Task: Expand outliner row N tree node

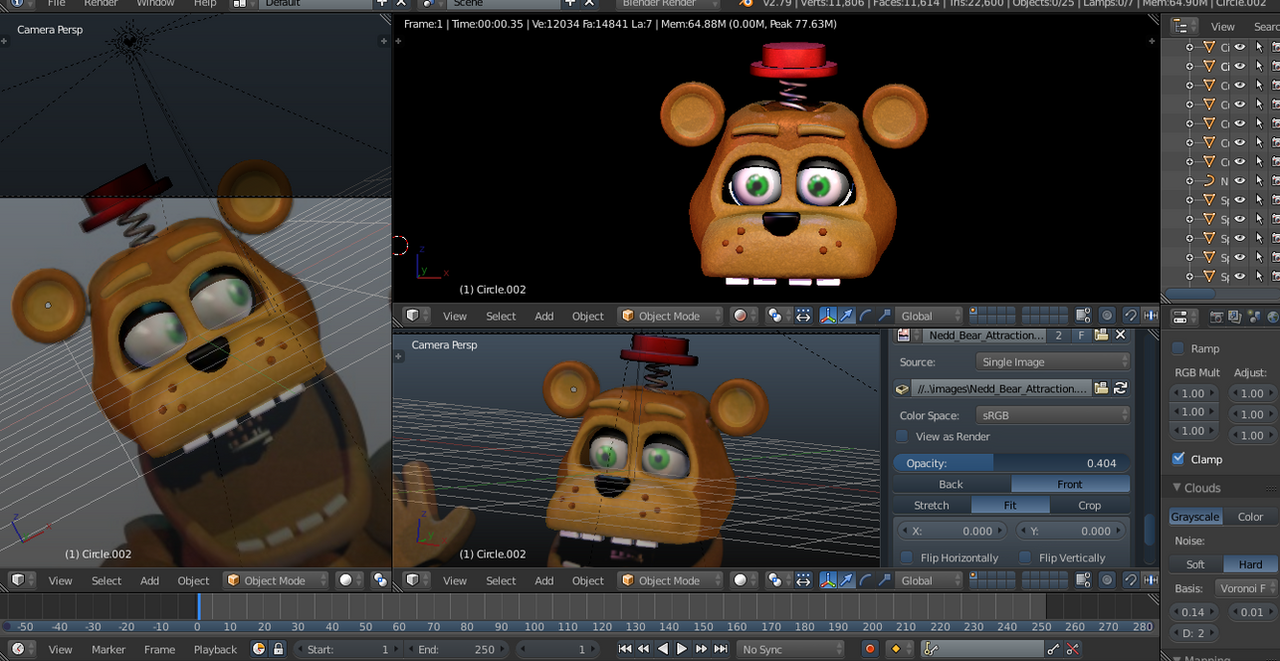Action: pyautogui.click(x=1189, y=181)
